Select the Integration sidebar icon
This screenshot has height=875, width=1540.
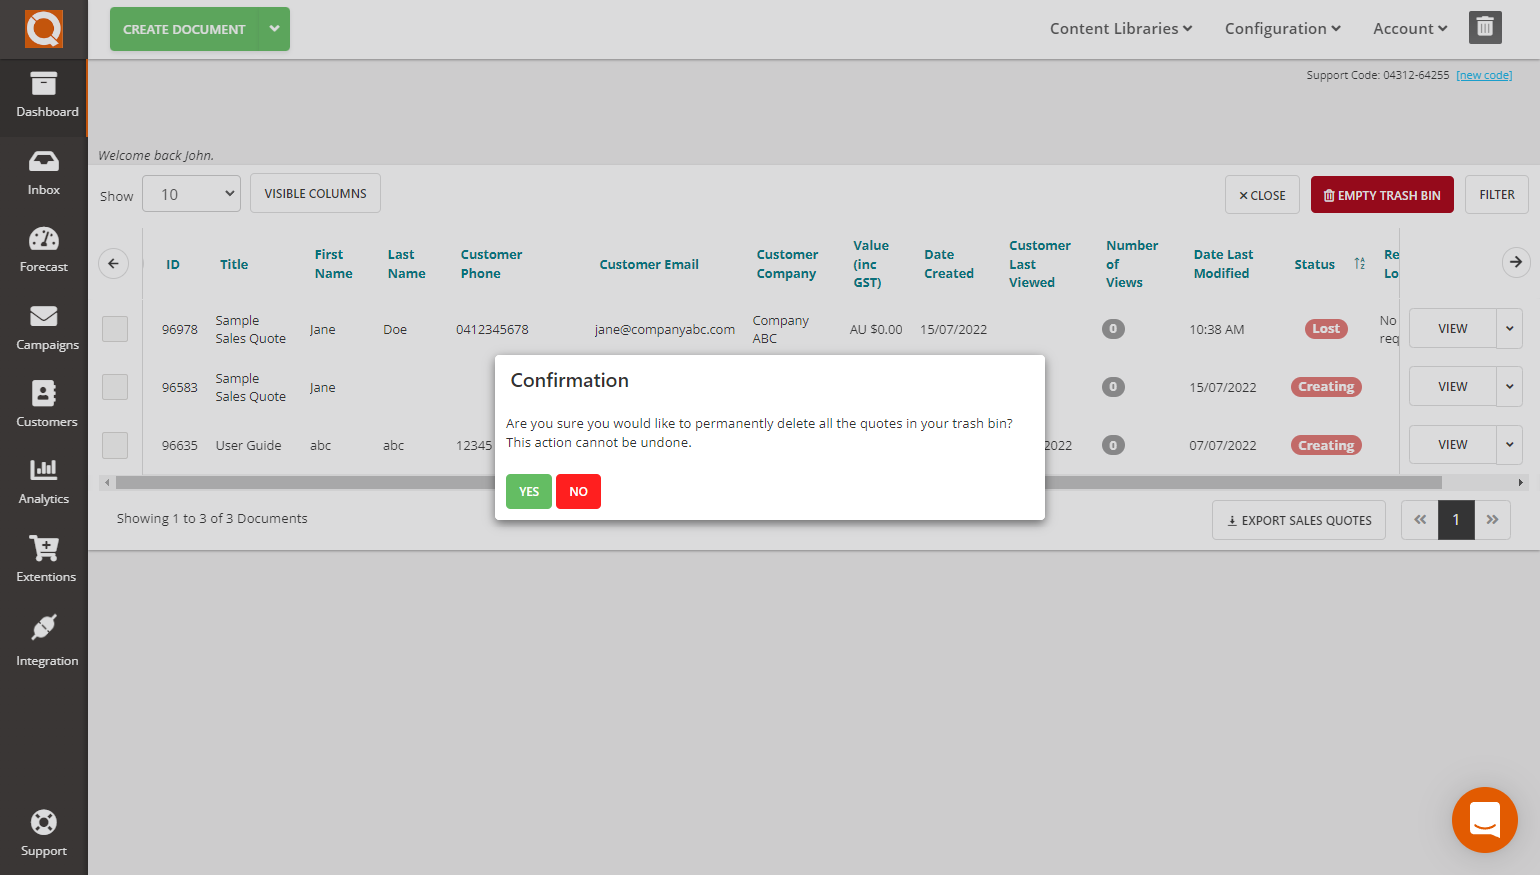[43, 640]
